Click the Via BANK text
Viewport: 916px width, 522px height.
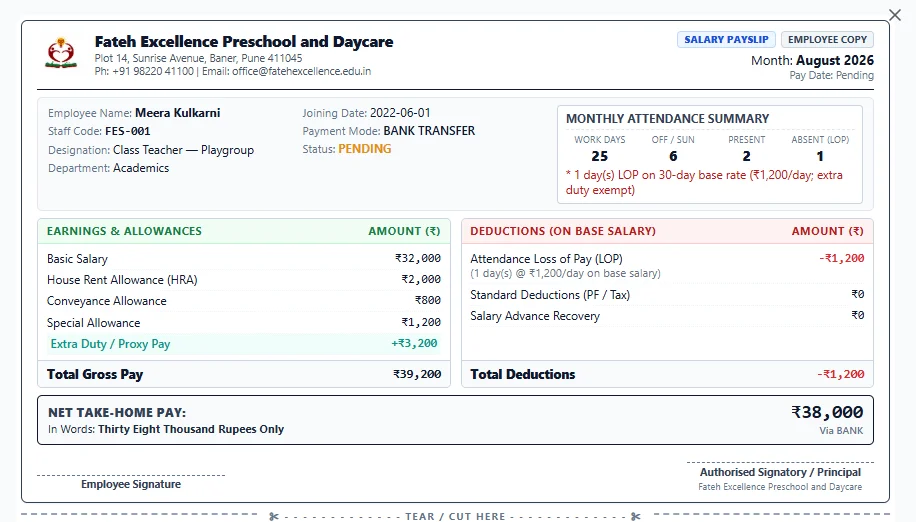click(x=841, y=431)
